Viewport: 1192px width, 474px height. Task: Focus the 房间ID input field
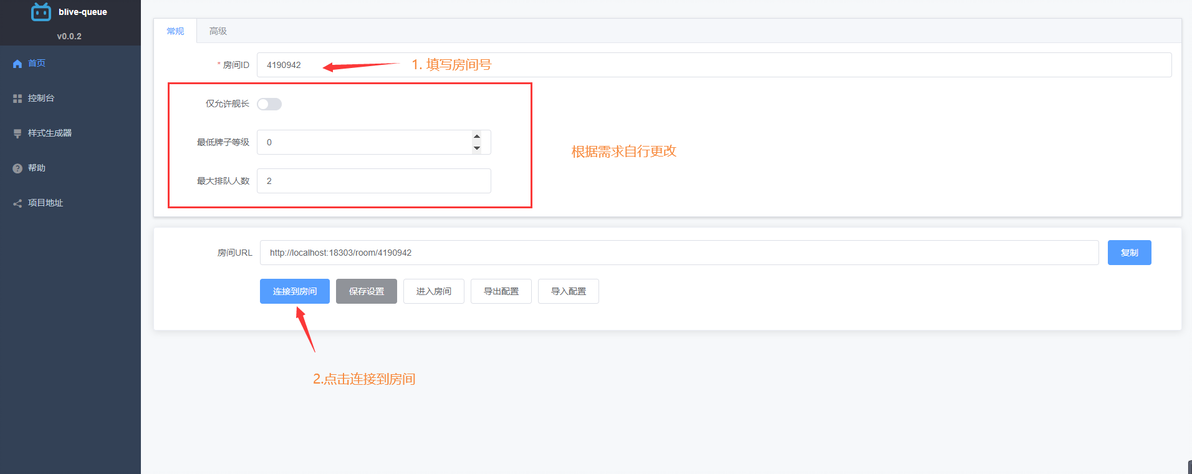click(714, 65)
